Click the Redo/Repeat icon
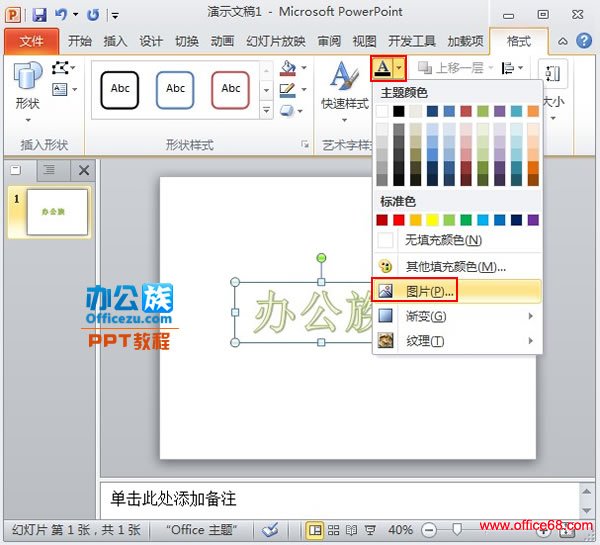The height and width of the screenshot is (545, 600). (93, 15)
